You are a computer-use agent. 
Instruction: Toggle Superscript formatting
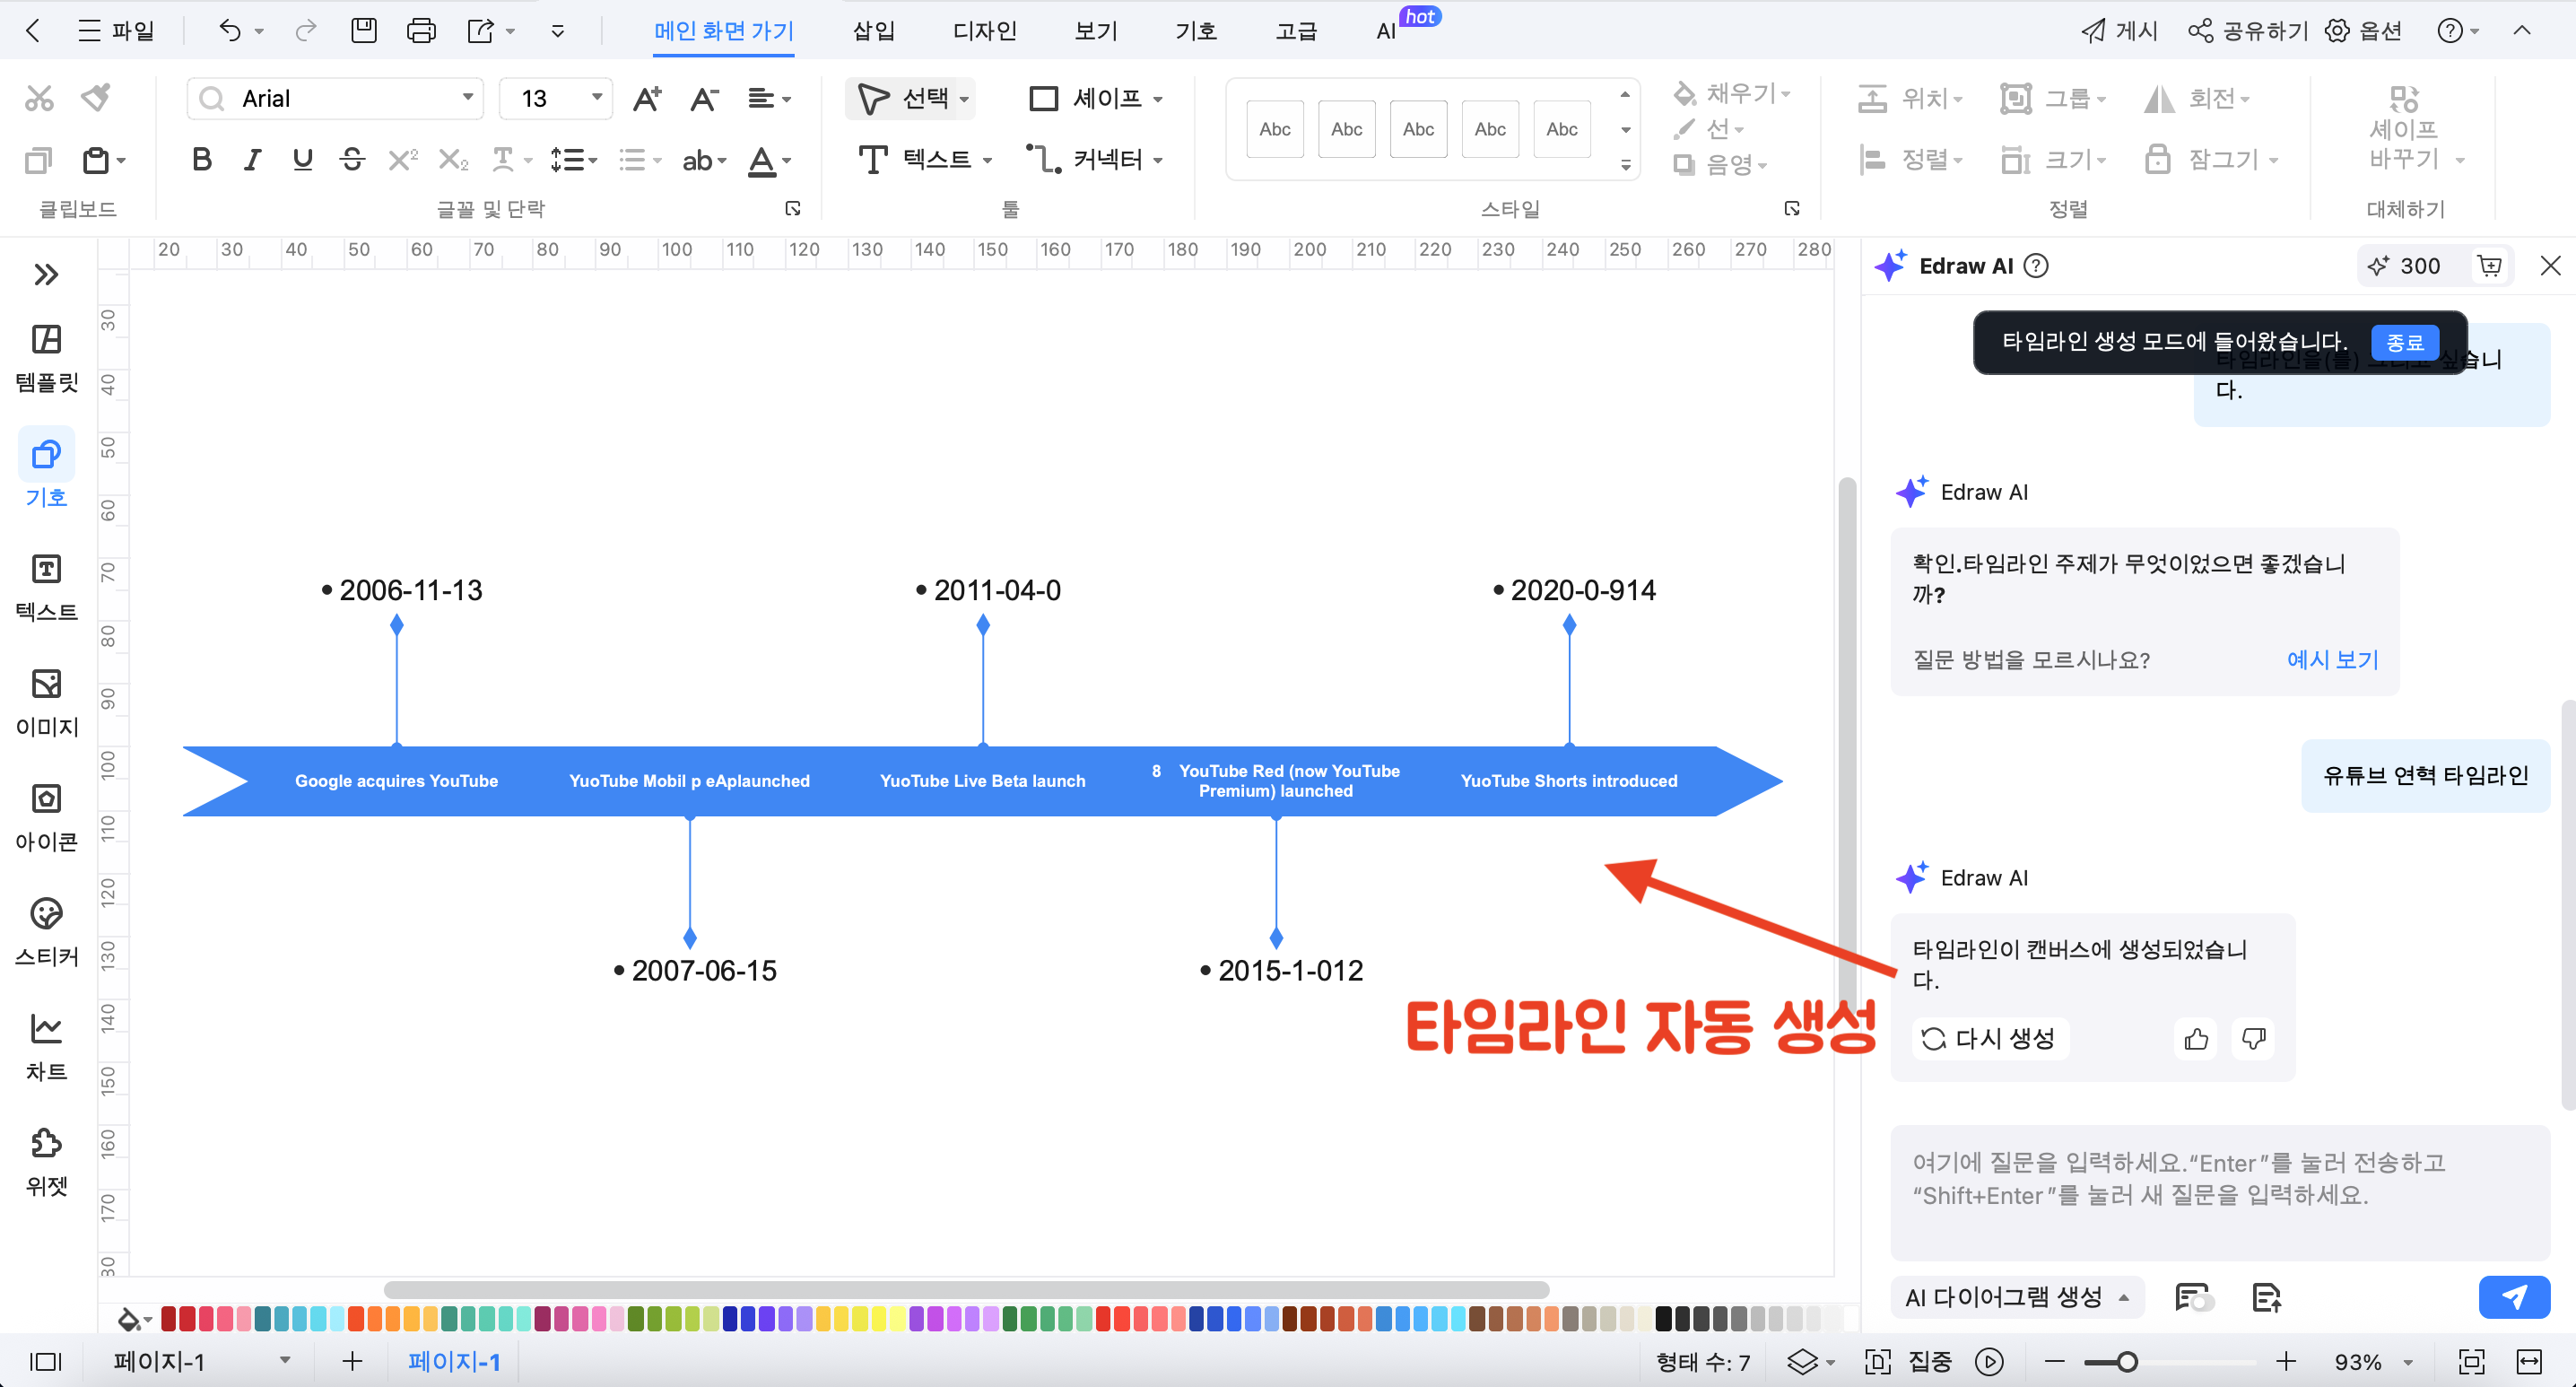[x=403, y=159]
